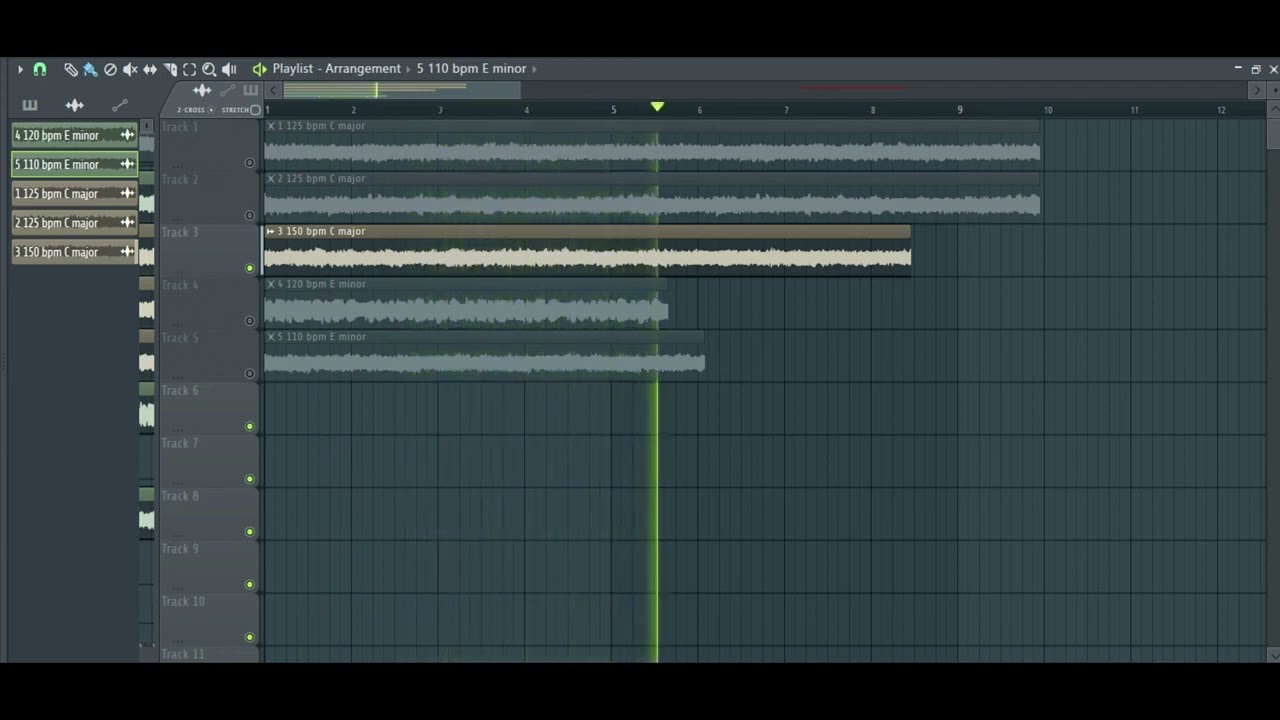Image resolution: width=1280 pixels, height=720 pixels.
Task: Click the 5 110 bpm E minor breadcrumb
Action: (x=471, y=69)
